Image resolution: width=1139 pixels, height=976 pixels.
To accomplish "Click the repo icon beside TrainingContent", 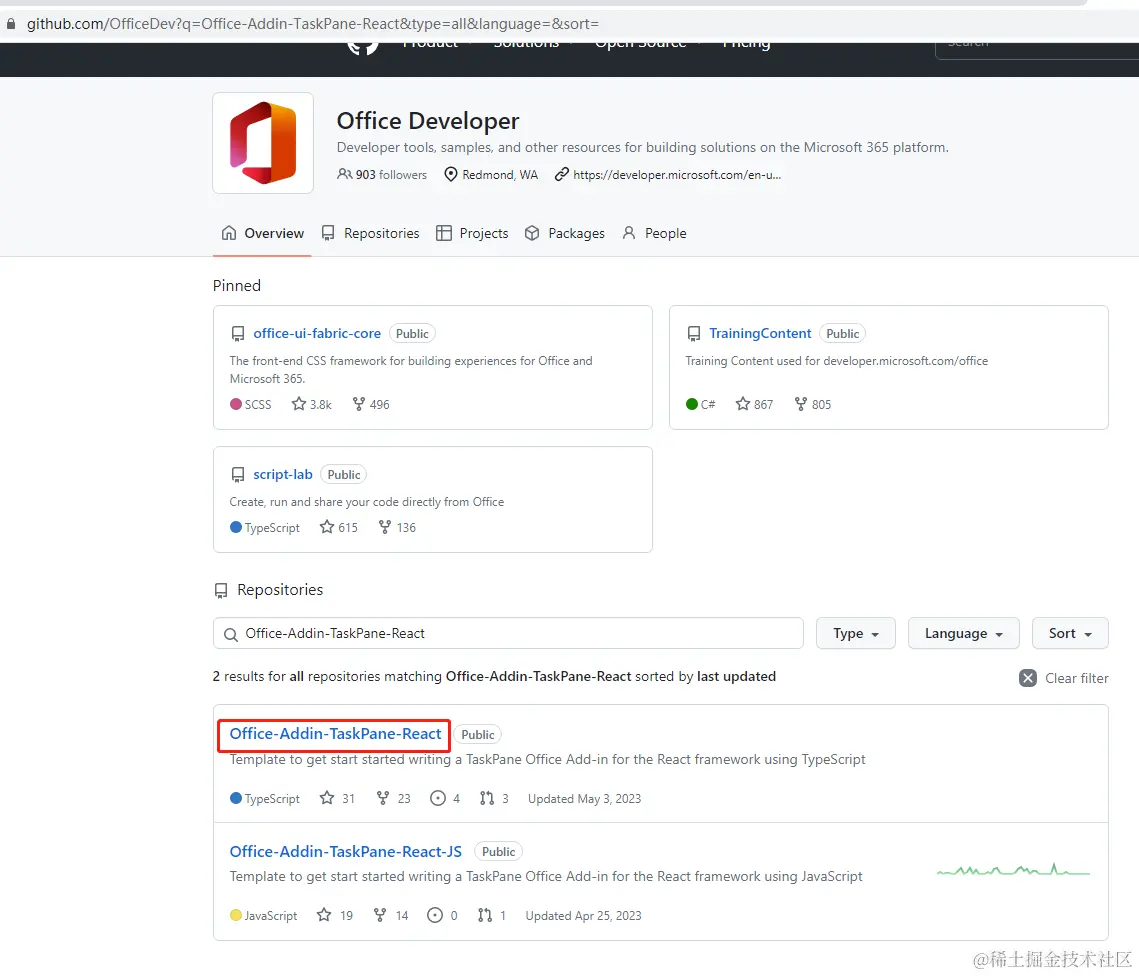I will [x=694, y=334].
